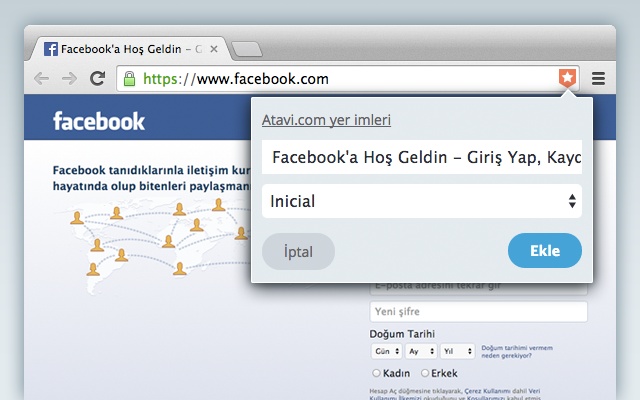Select the Facebook'a Hoş Geldin tab

pyautogui.click(x=128, y=49)
